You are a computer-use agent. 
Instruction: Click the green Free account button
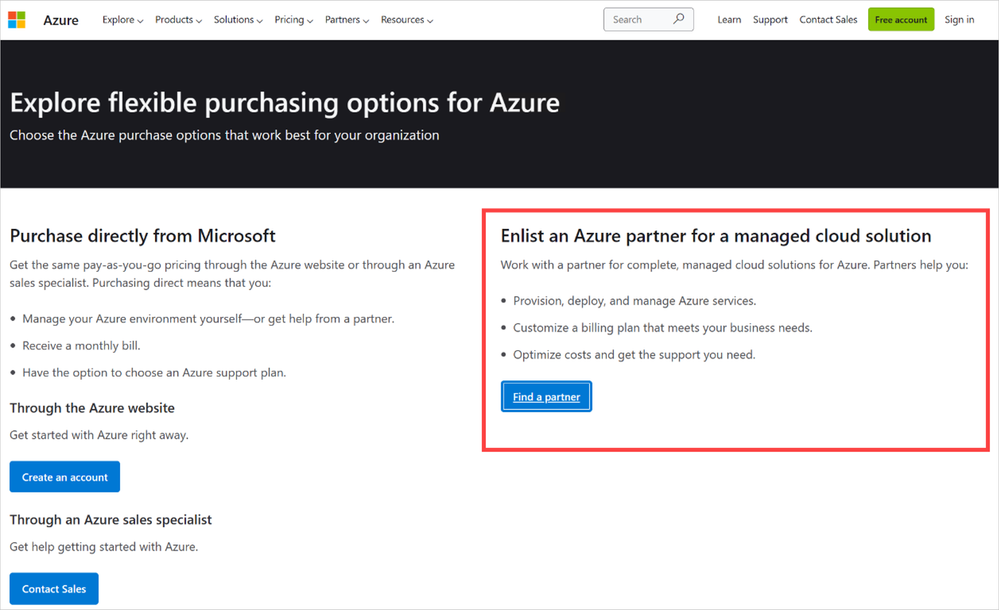(x=901, y=20)
